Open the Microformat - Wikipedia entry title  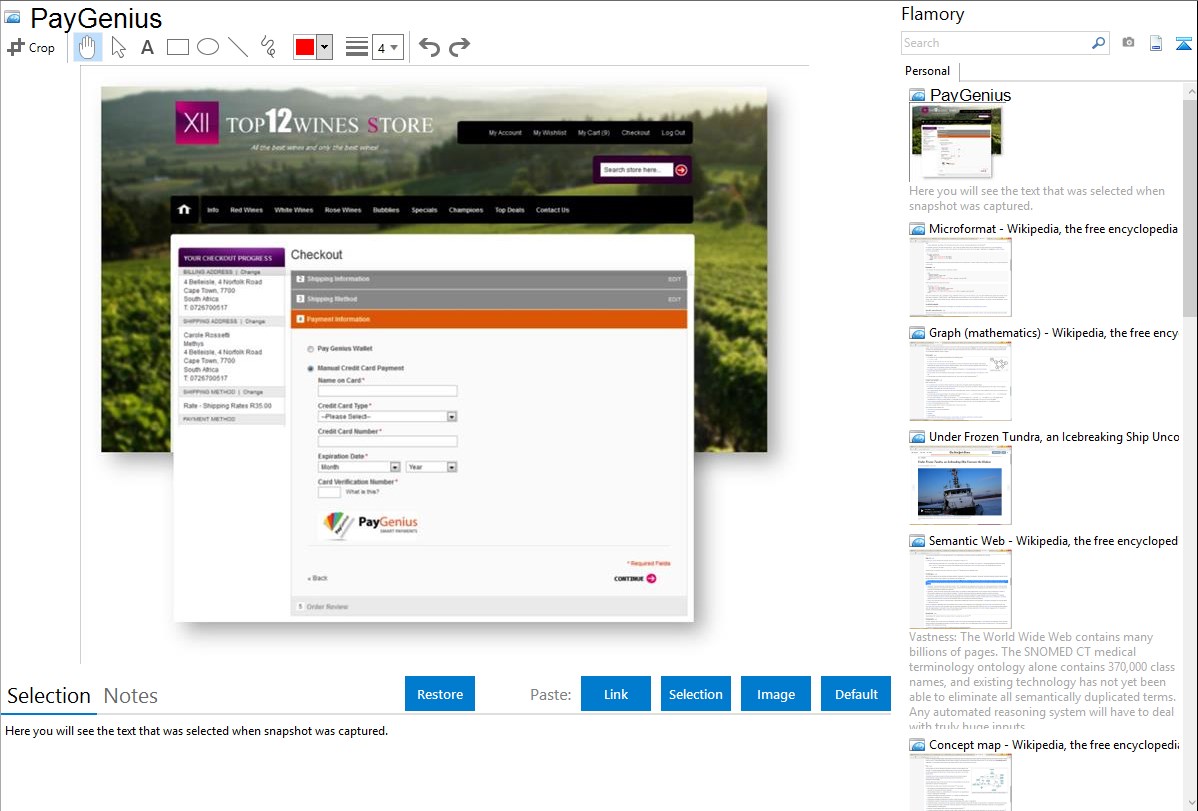click(x=1053, y=229)
